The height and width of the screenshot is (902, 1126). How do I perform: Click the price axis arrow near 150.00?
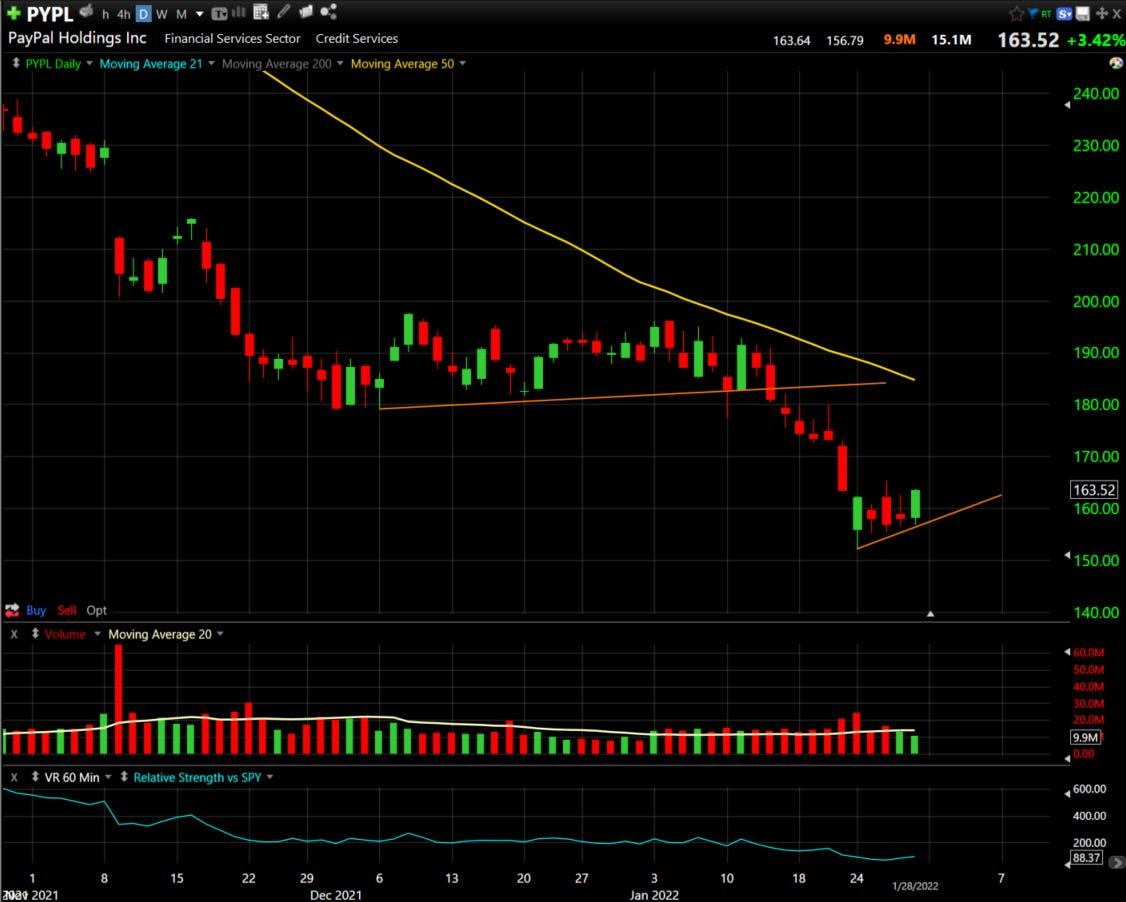point(1067,555)
